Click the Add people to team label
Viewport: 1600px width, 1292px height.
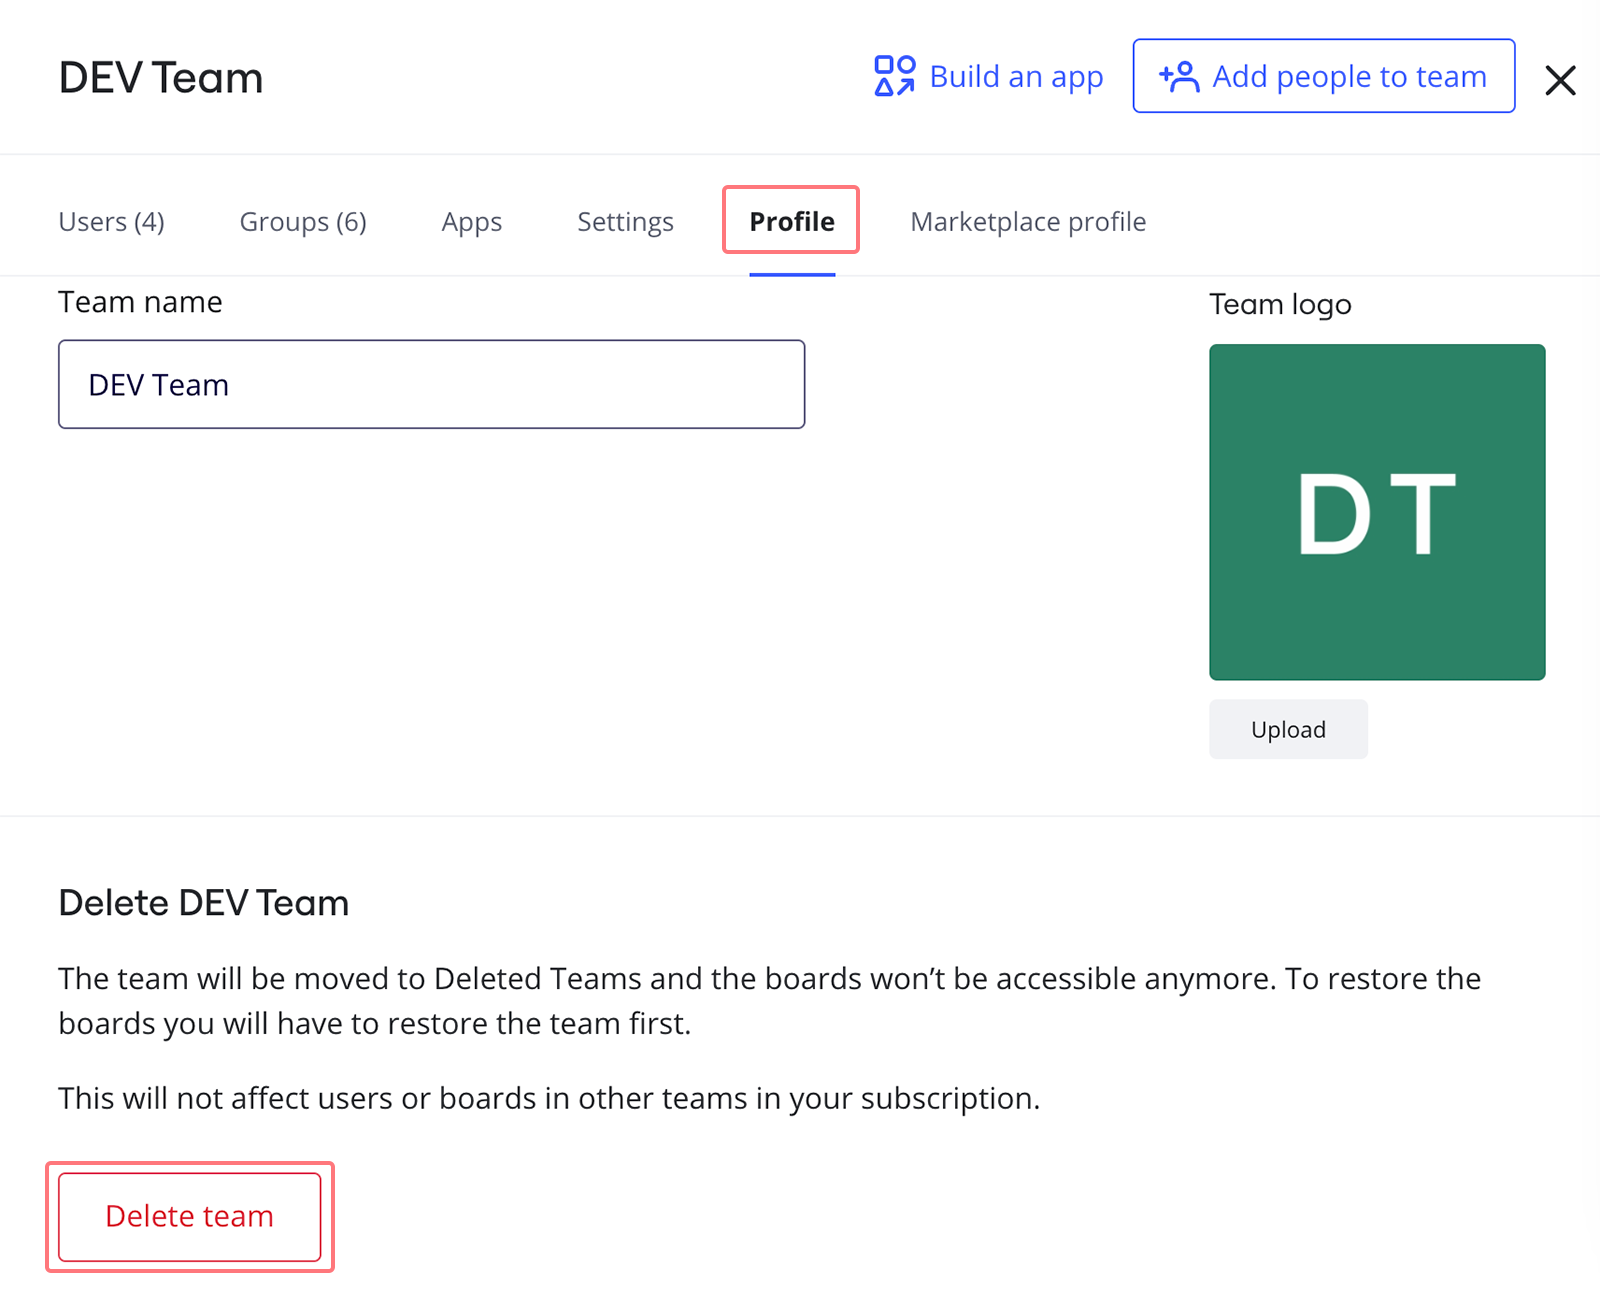click(1349, 76)
